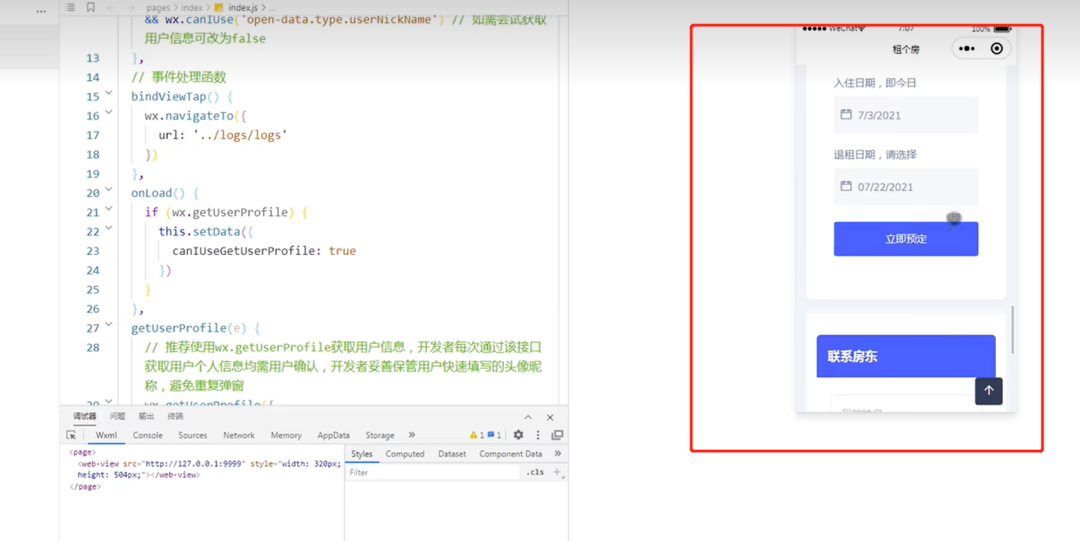
Task: Go back with the editor's left arrow
Action: [112, 8]
